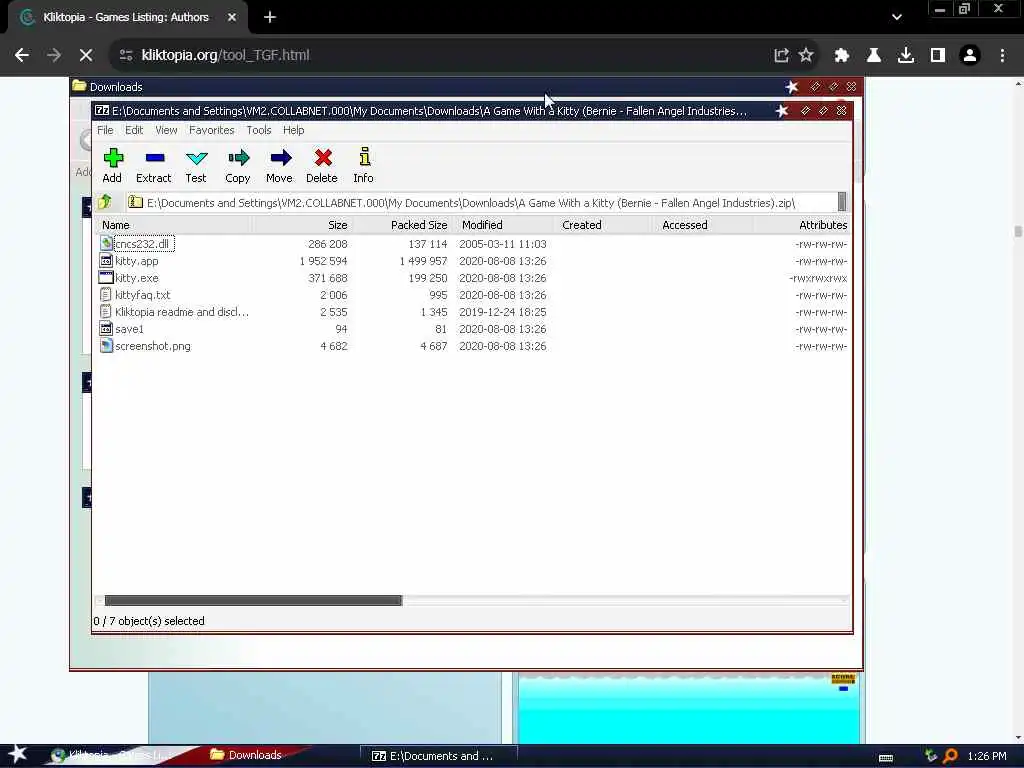This screenshot has width=1024, height=768.
Task: Select the kitty.app file
Action: pos(136,261)
